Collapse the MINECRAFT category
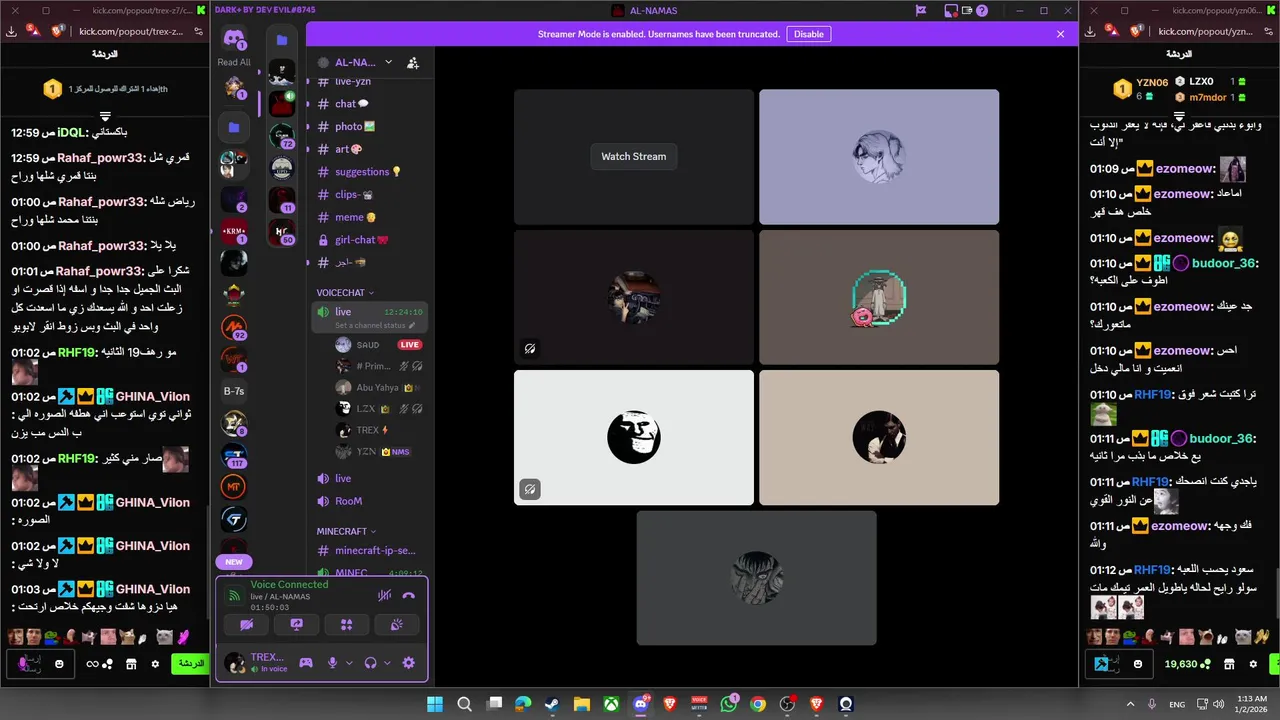The image size is (1280, 720). pos(346,531)
